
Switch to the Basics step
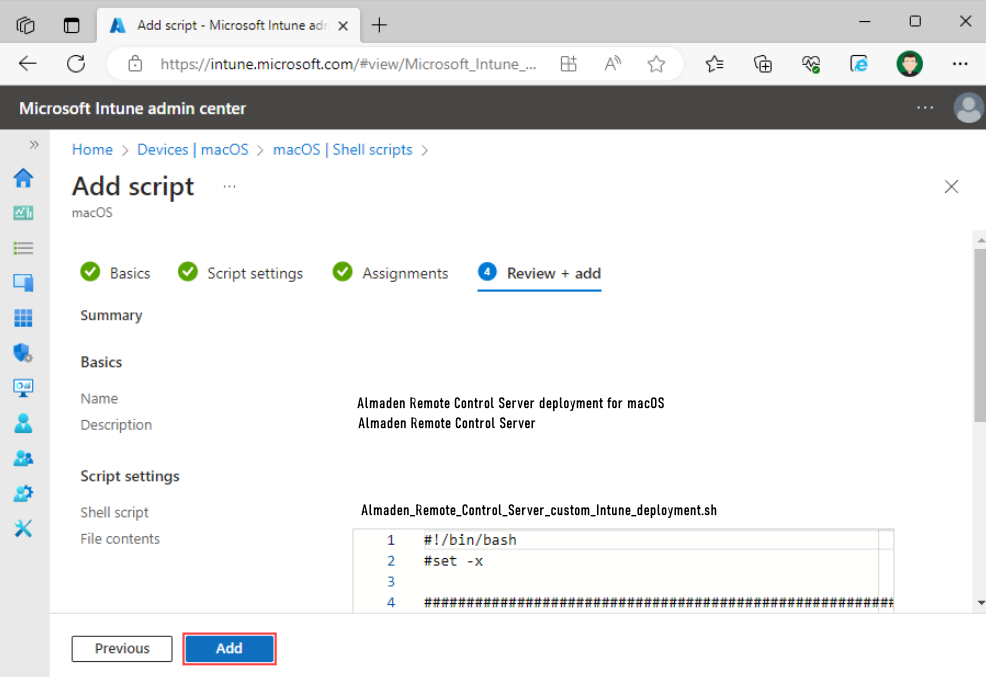[x=116, y=273]
